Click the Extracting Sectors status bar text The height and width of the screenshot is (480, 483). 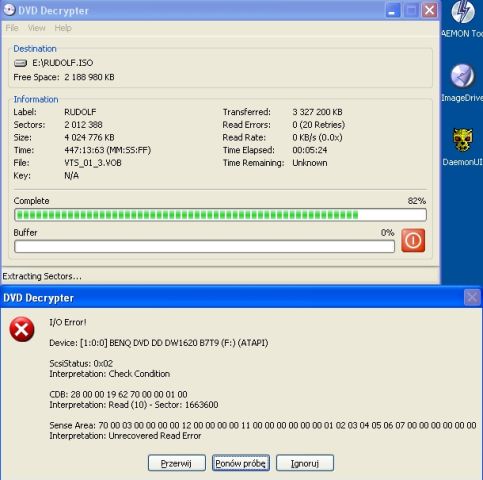pyautogui.click(x=42, y=276)
